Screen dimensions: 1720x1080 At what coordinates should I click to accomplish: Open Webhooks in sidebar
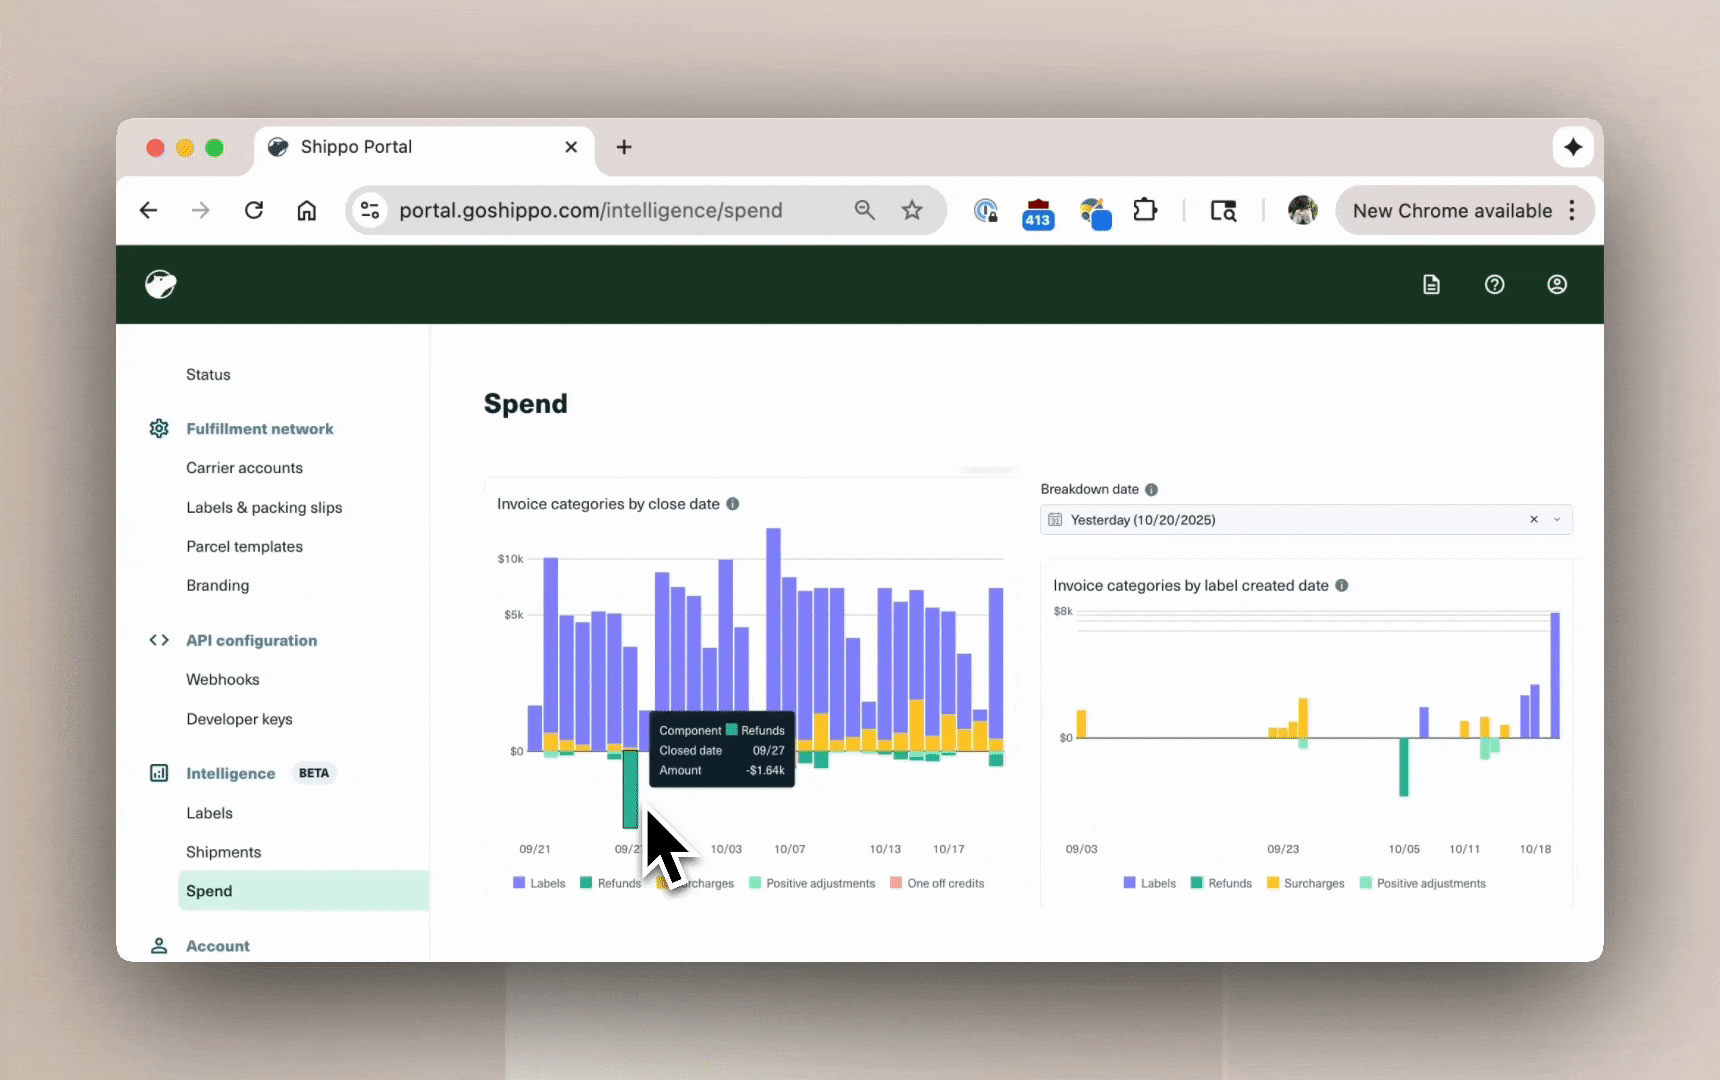pos(222,680)
